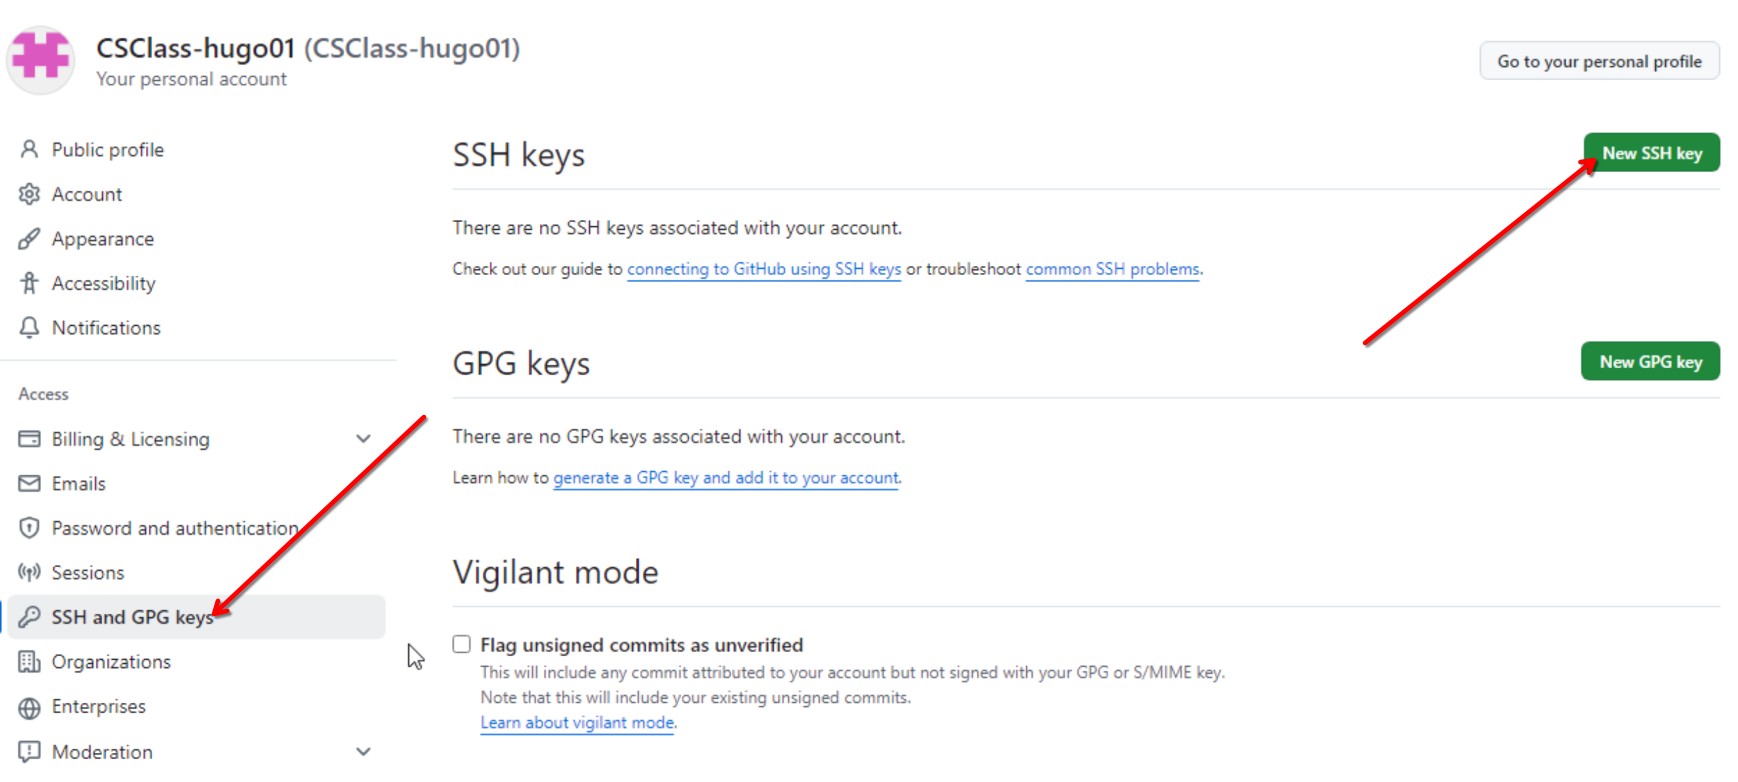Go to your personal profile button
The width and height of the screenshot is (1738, 782).
[x=1599, y=61]
